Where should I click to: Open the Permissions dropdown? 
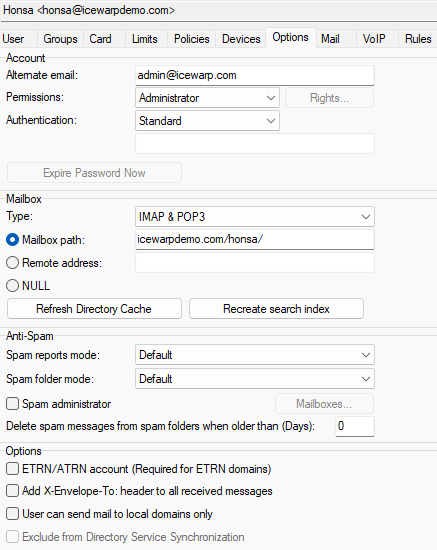point(207,98)
